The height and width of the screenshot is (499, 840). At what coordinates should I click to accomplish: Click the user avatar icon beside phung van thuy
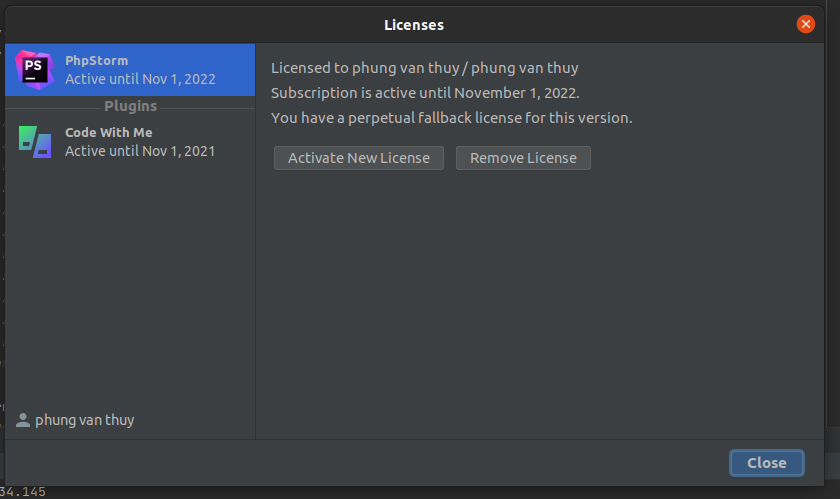(x=22, y=420)
